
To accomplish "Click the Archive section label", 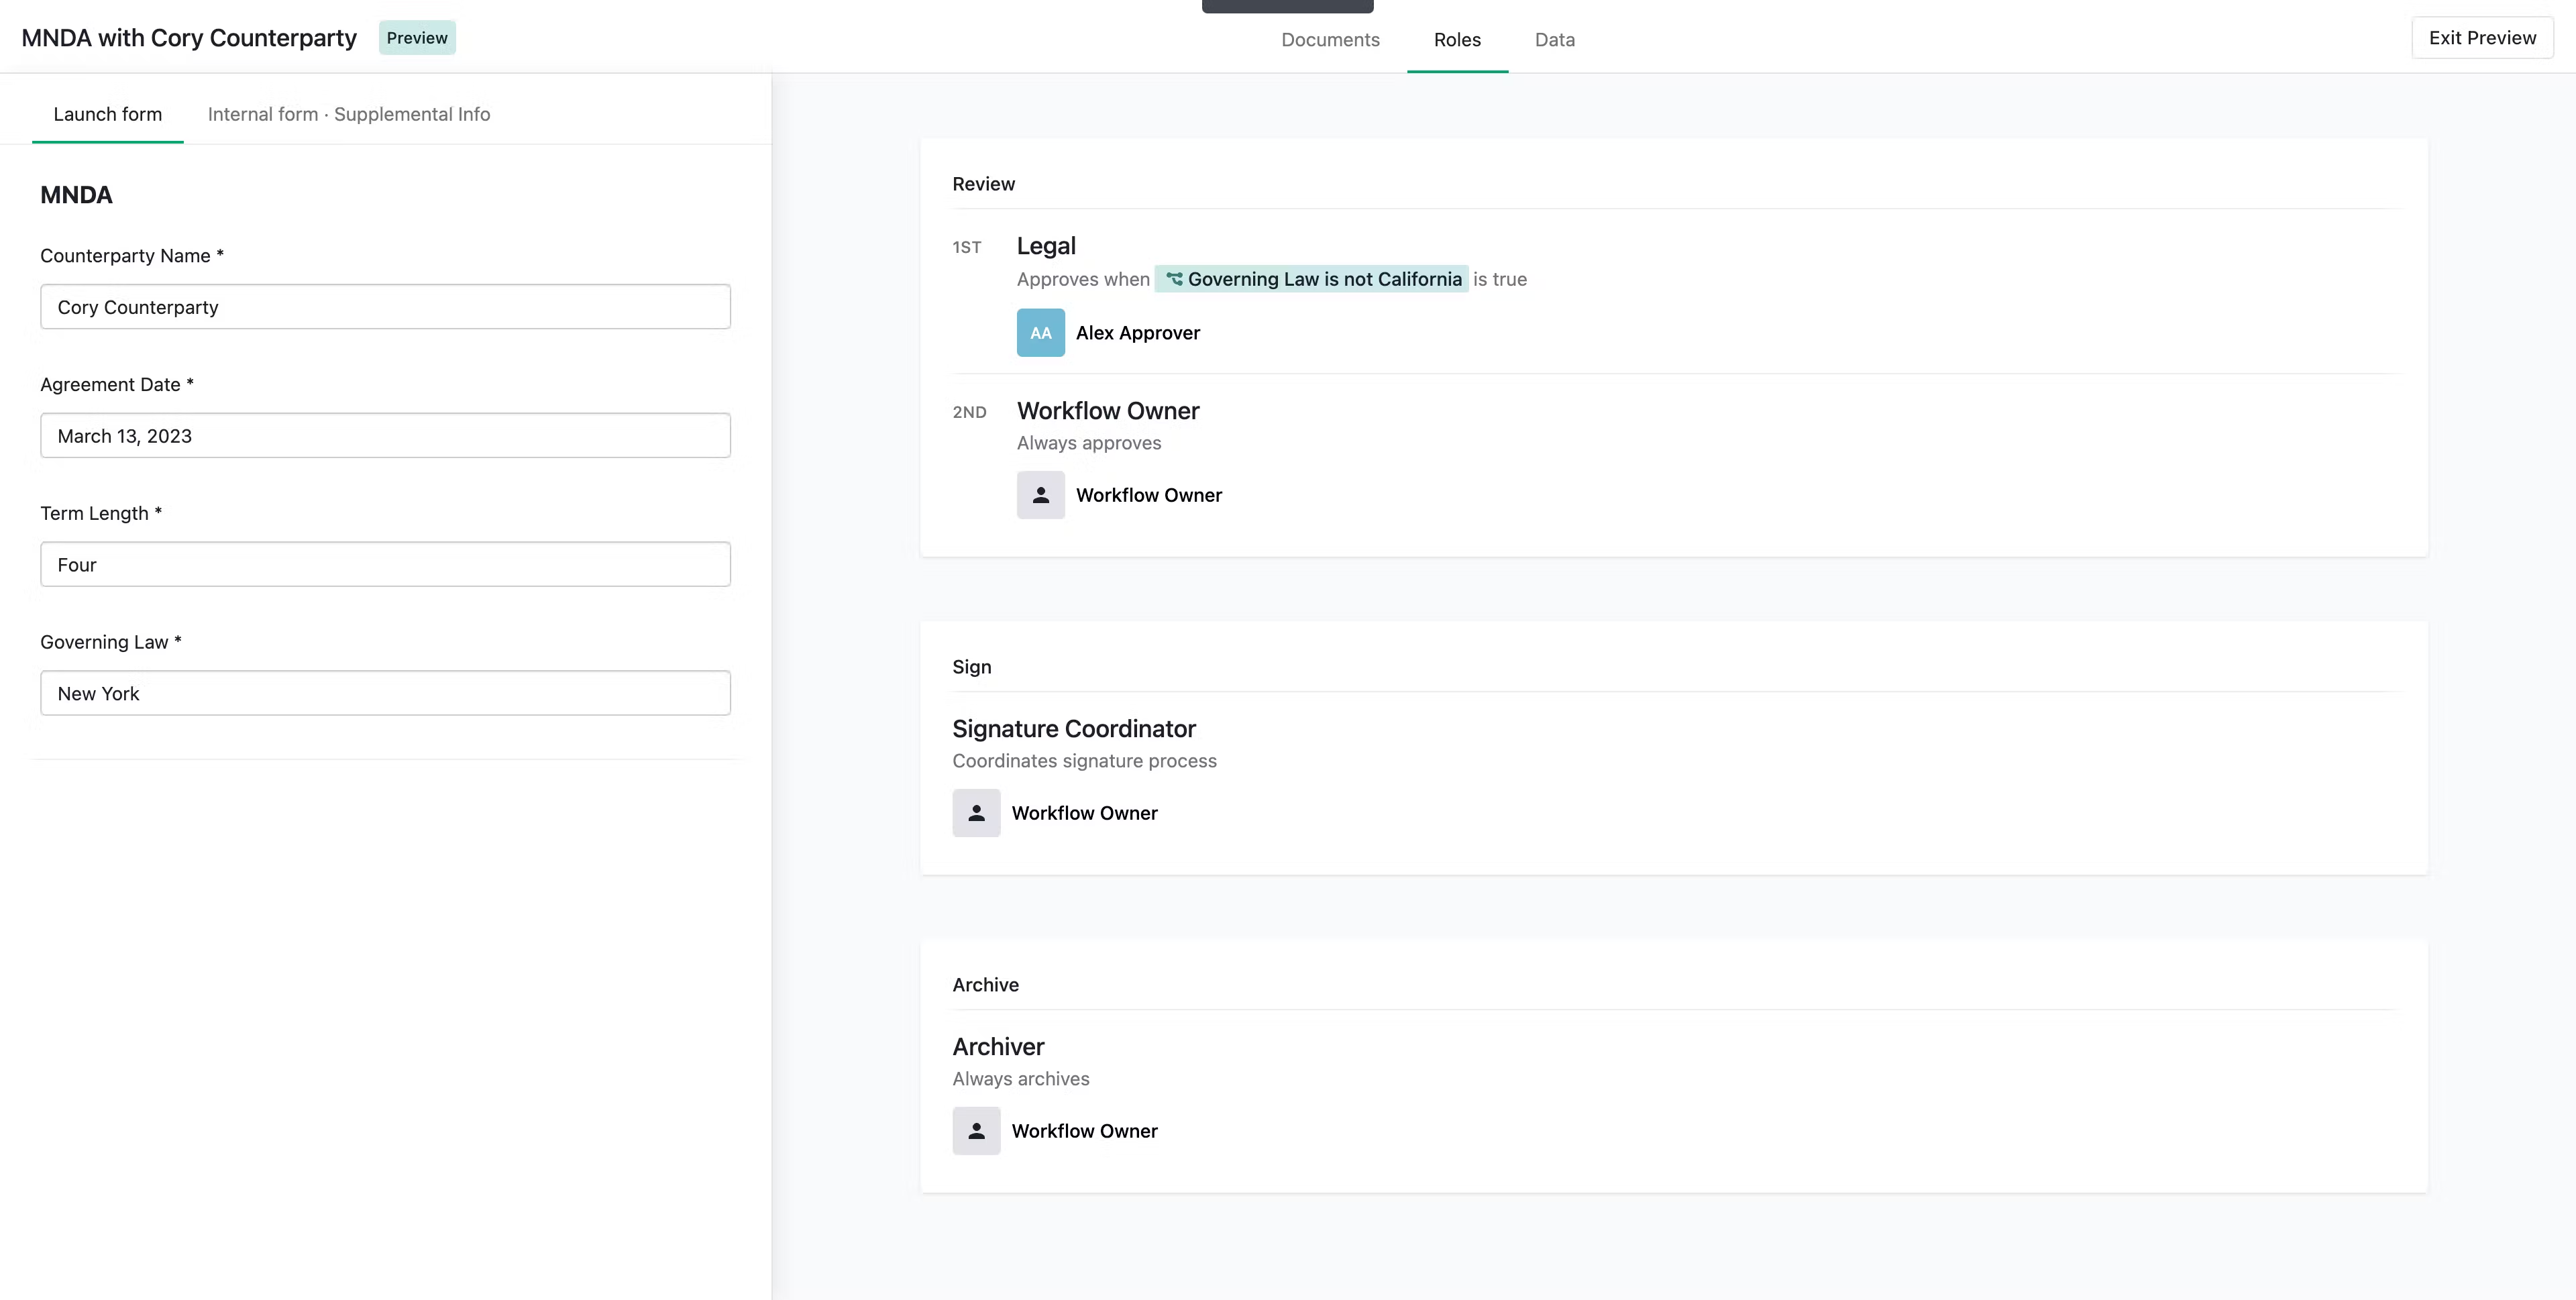I will click(986, 985).
